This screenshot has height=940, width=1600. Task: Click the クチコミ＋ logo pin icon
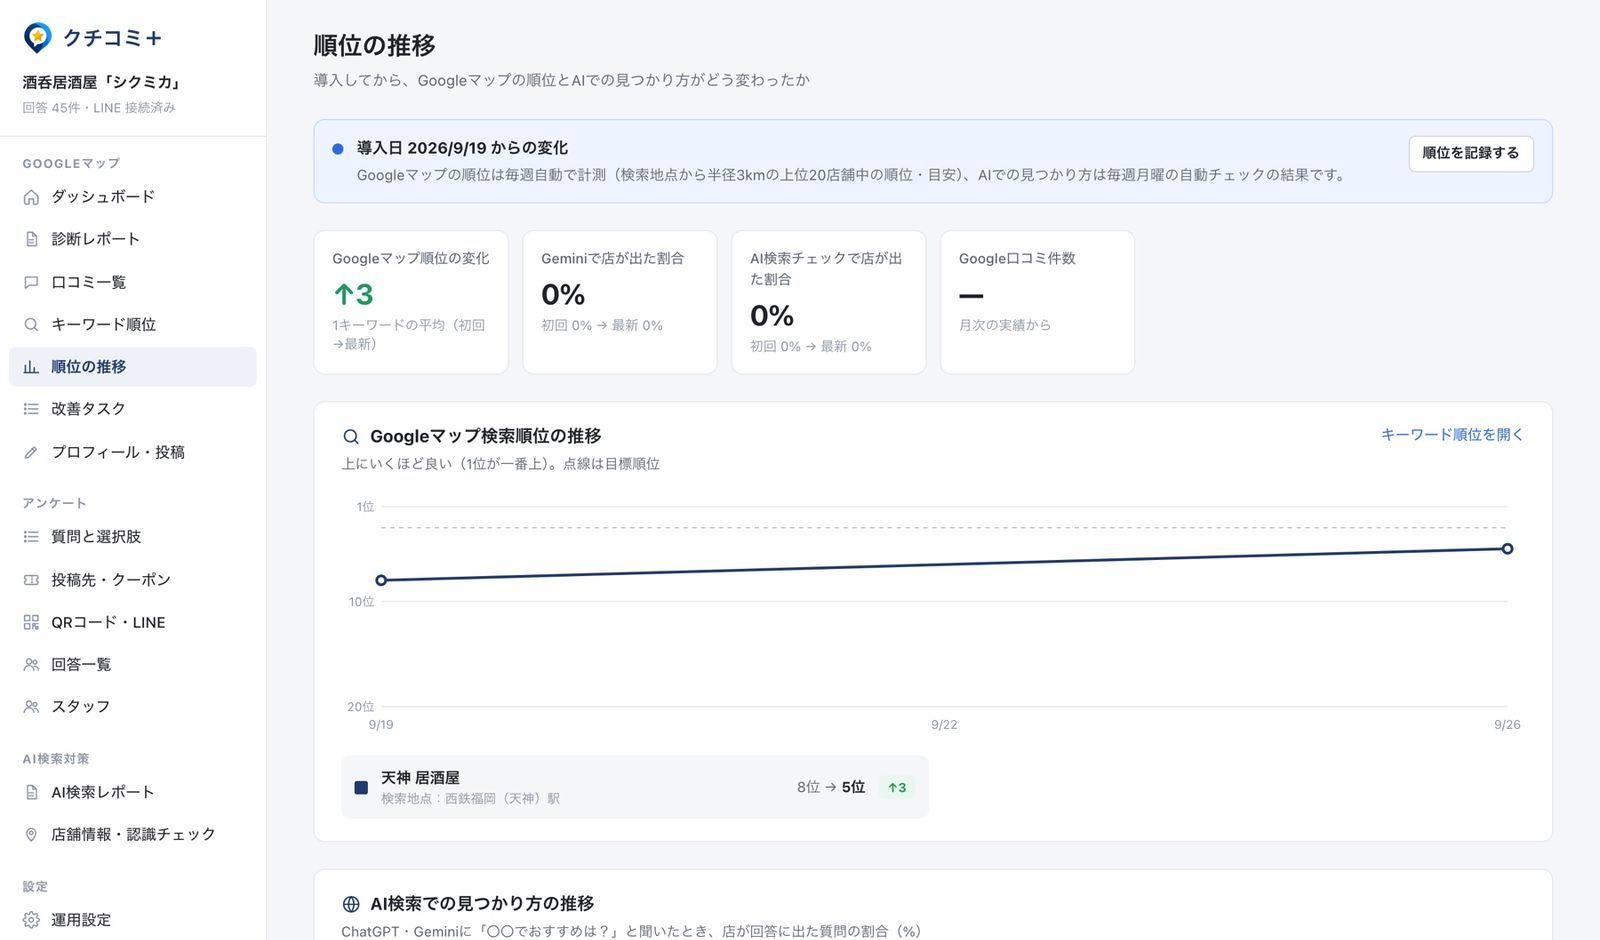point(37,38)
